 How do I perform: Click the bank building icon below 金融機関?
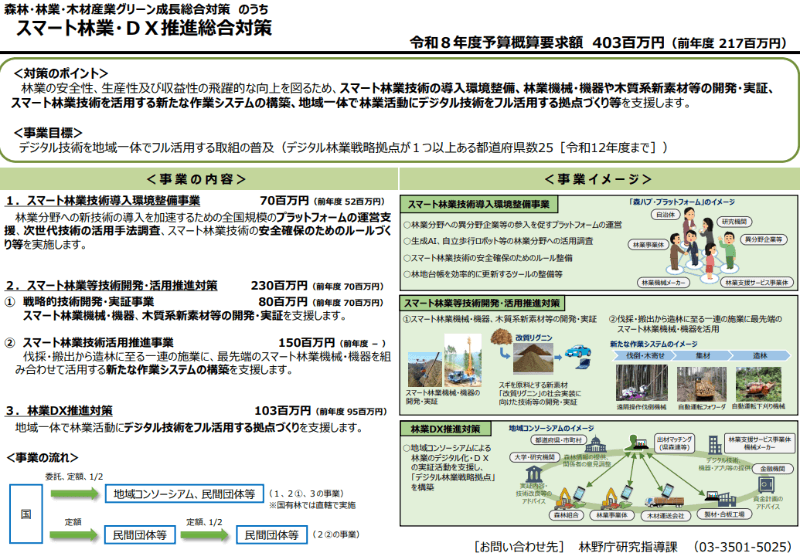[x=765, y=485]
